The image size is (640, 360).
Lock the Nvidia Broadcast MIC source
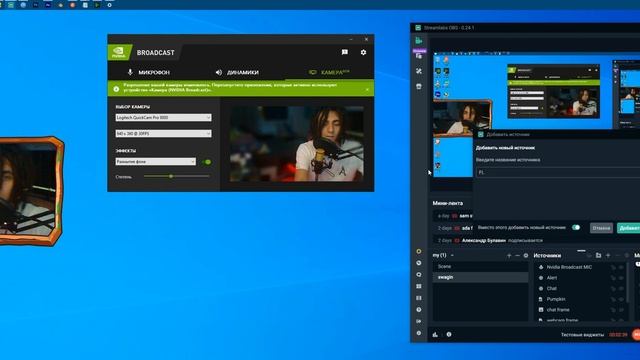613,267
